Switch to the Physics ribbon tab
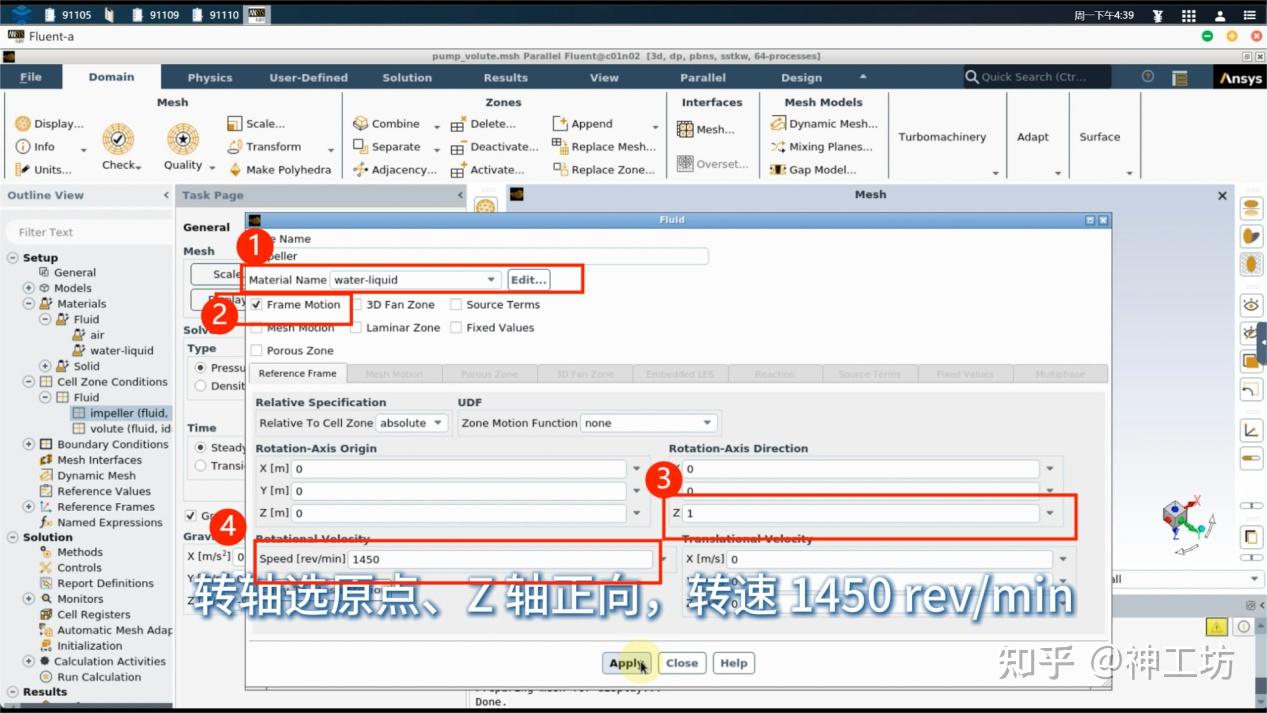1267x713 pixels. click(210, 77)
